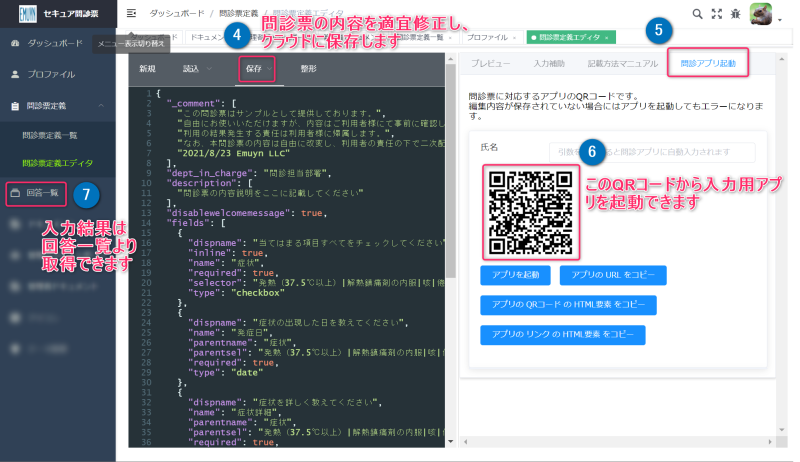
Task: Click アプリの URL をコピー button
Action: point(613,275)
